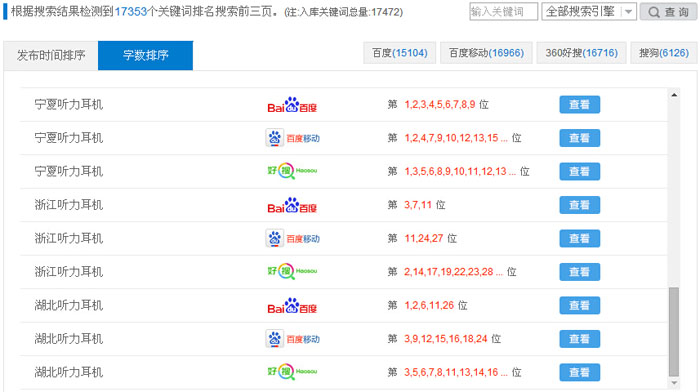
Task: Click ranking text 3,9,12,15,16,18,24
Action: tap(446, 339)
